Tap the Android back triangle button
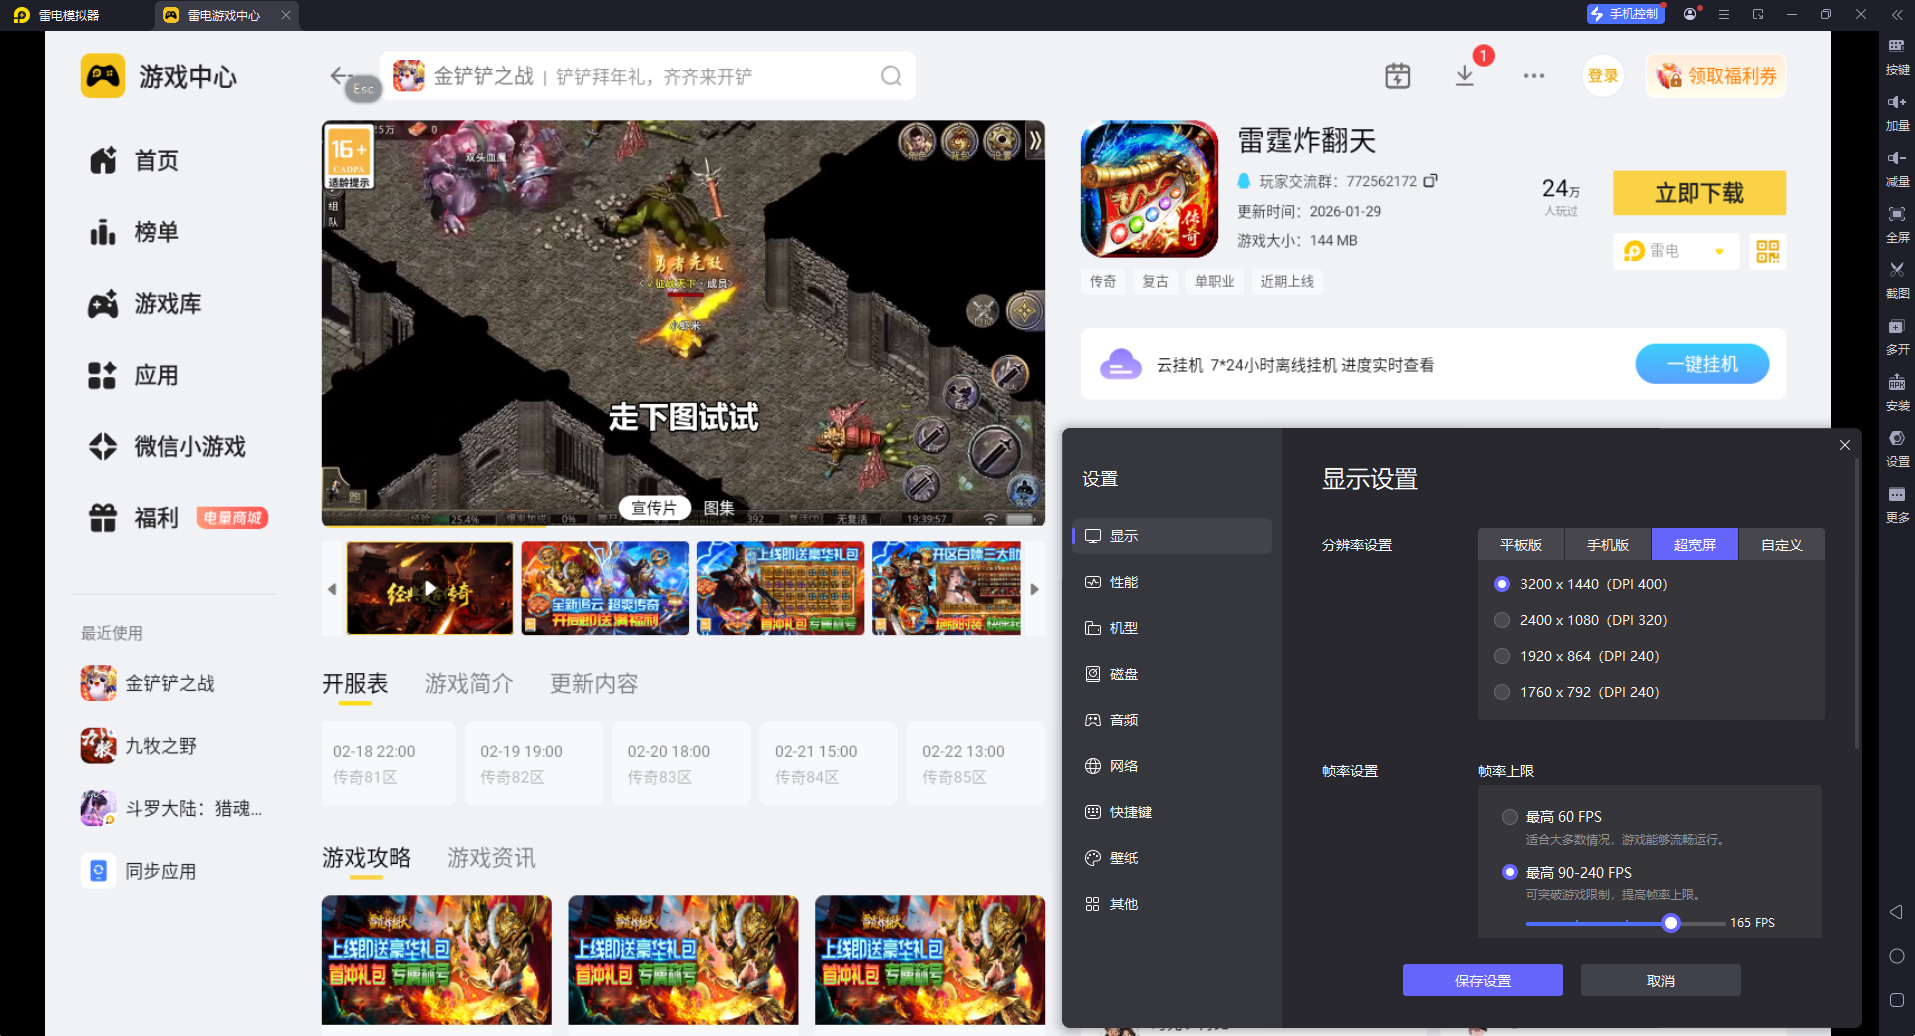 [x=1896, y=912]
